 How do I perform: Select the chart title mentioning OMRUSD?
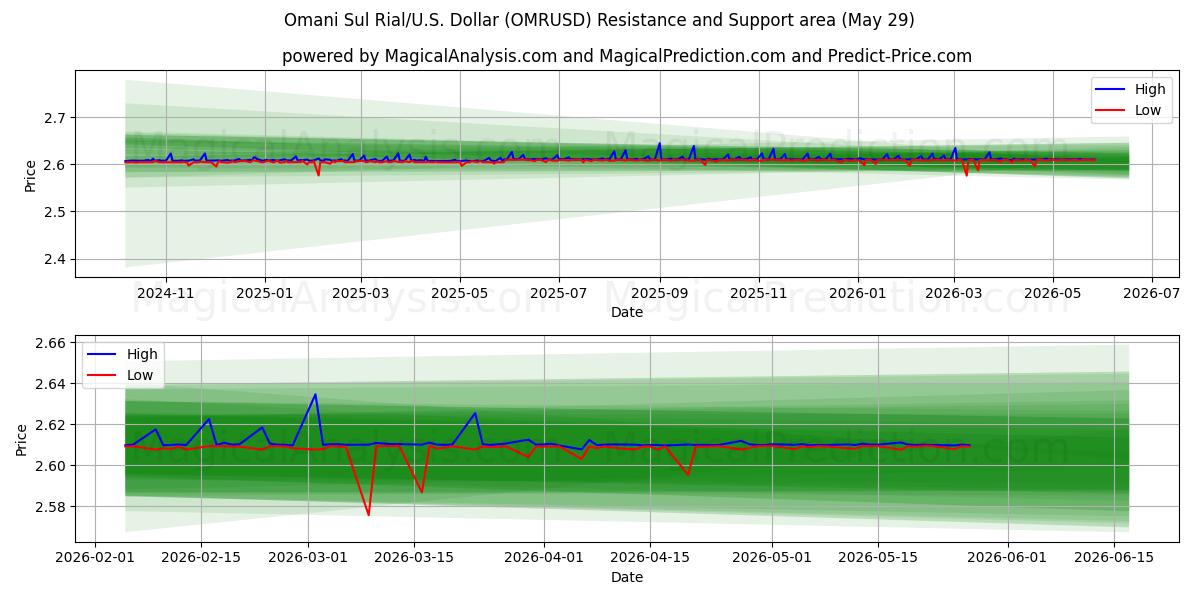click(x=599, y=20)
